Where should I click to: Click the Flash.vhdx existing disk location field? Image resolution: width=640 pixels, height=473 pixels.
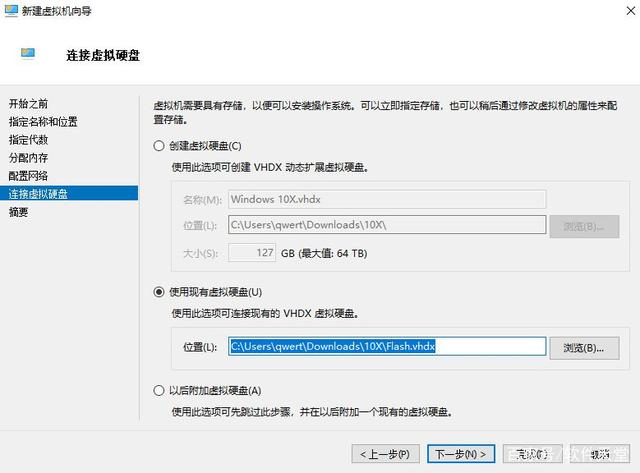(x=387, y=346)
